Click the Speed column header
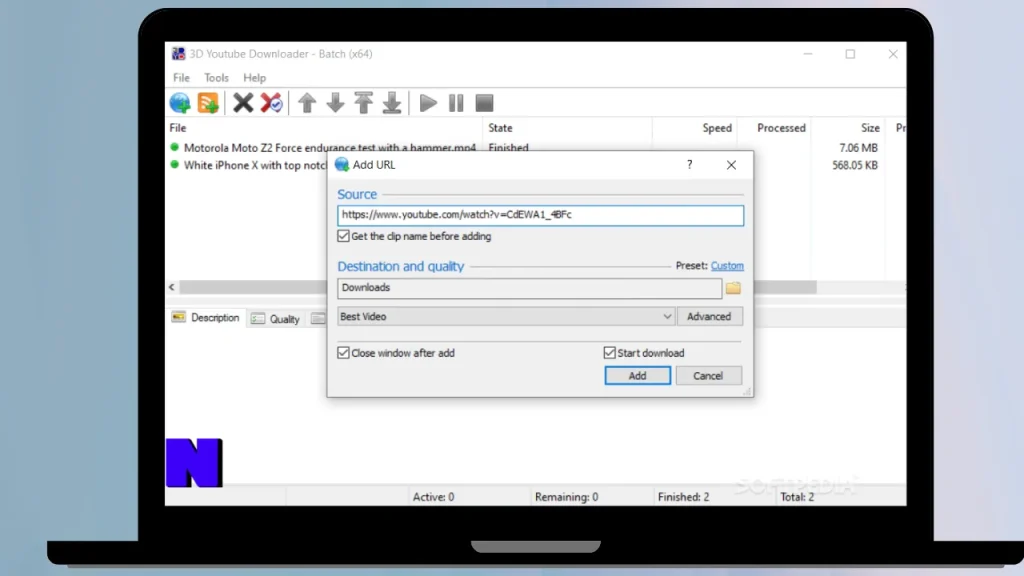1024x576 pixels. point(694,128)
